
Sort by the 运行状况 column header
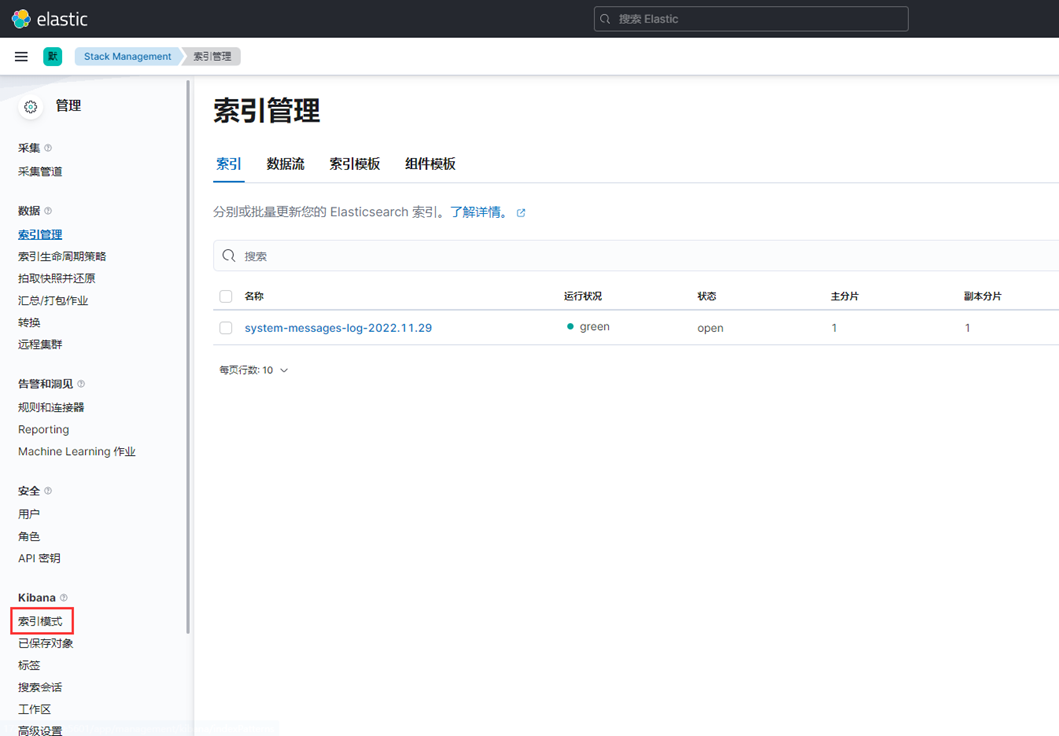pos(583,296)
